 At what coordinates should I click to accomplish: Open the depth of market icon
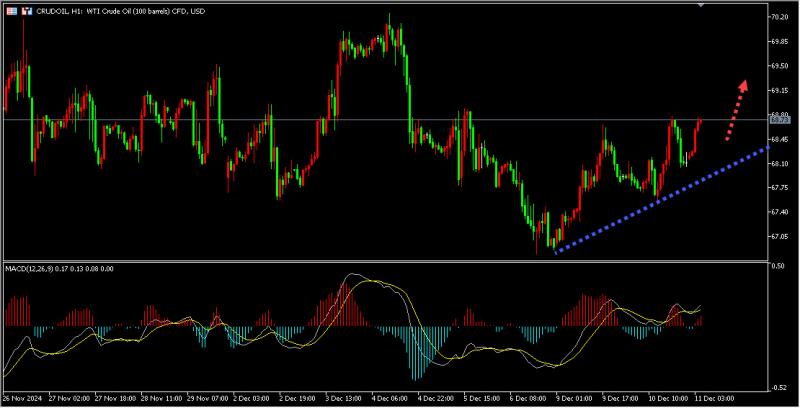click(12, 11)
